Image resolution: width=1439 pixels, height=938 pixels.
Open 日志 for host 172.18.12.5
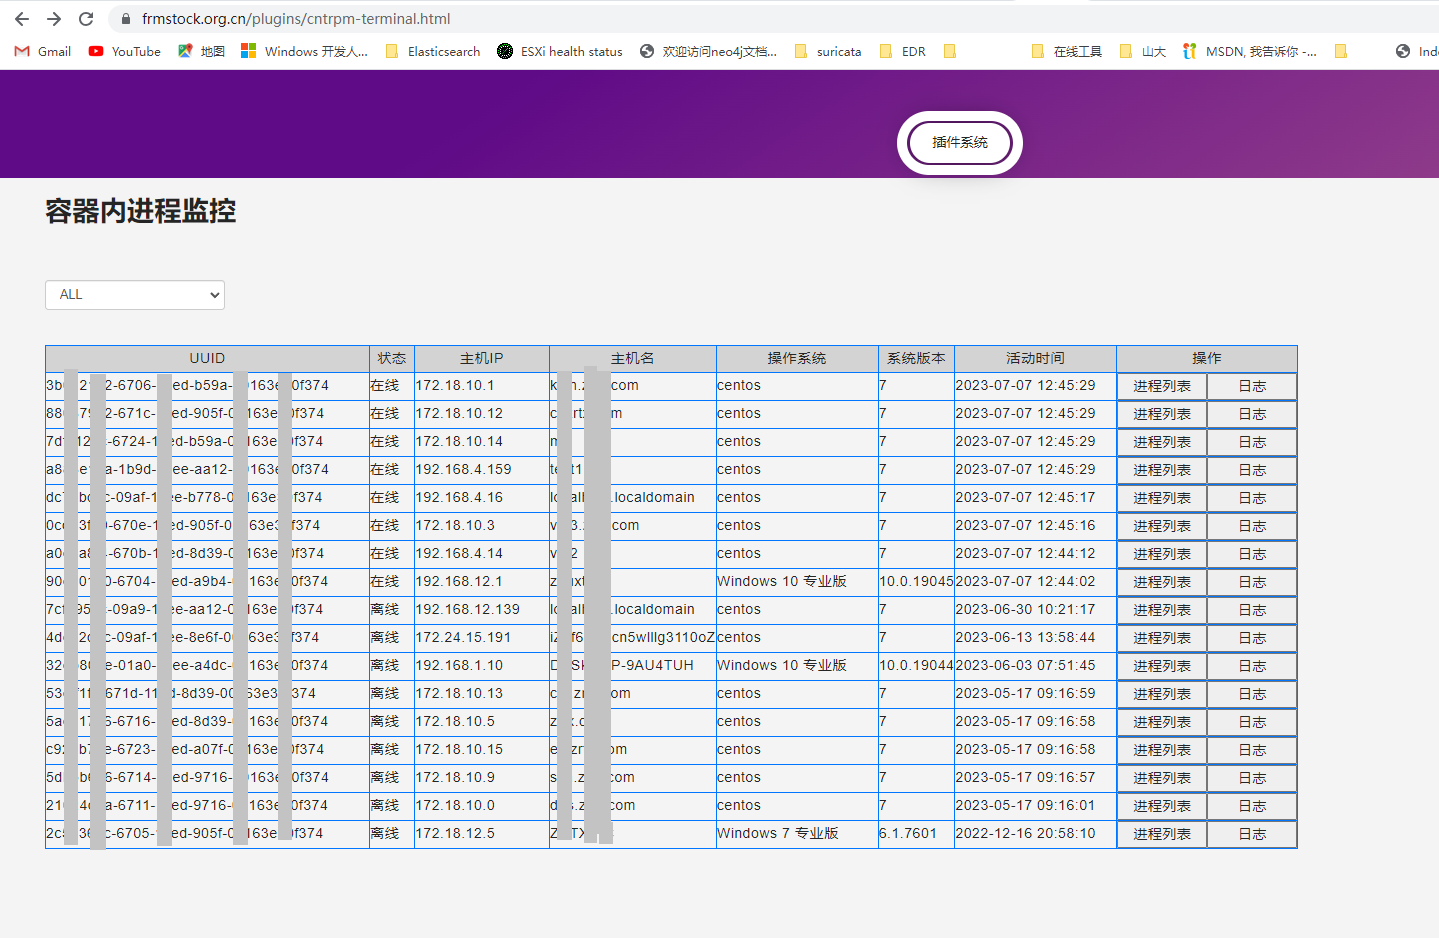tap(1252, 834)
